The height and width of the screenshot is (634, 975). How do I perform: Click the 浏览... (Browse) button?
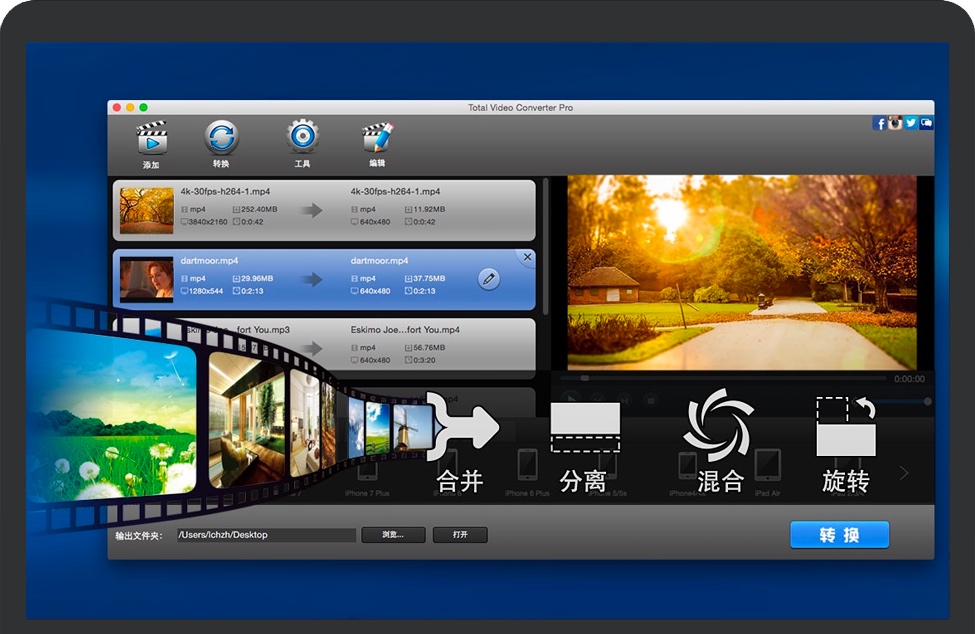(x=393, y=535)
